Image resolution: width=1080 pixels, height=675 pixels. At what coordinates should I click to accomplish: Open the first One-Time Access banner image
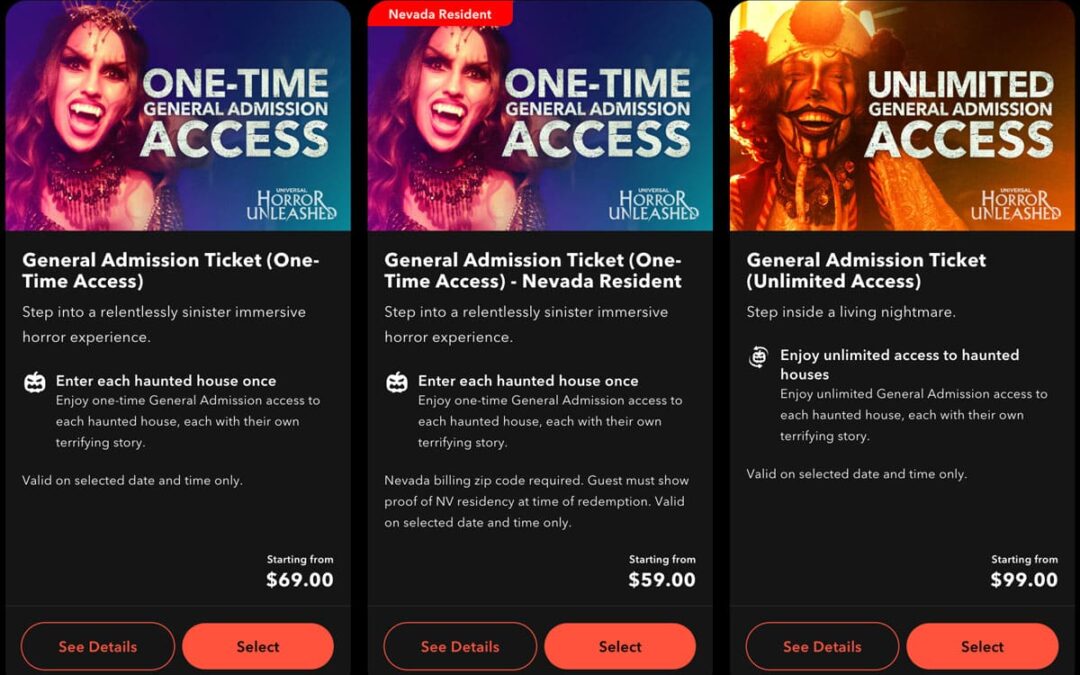(x=178, y=115)
